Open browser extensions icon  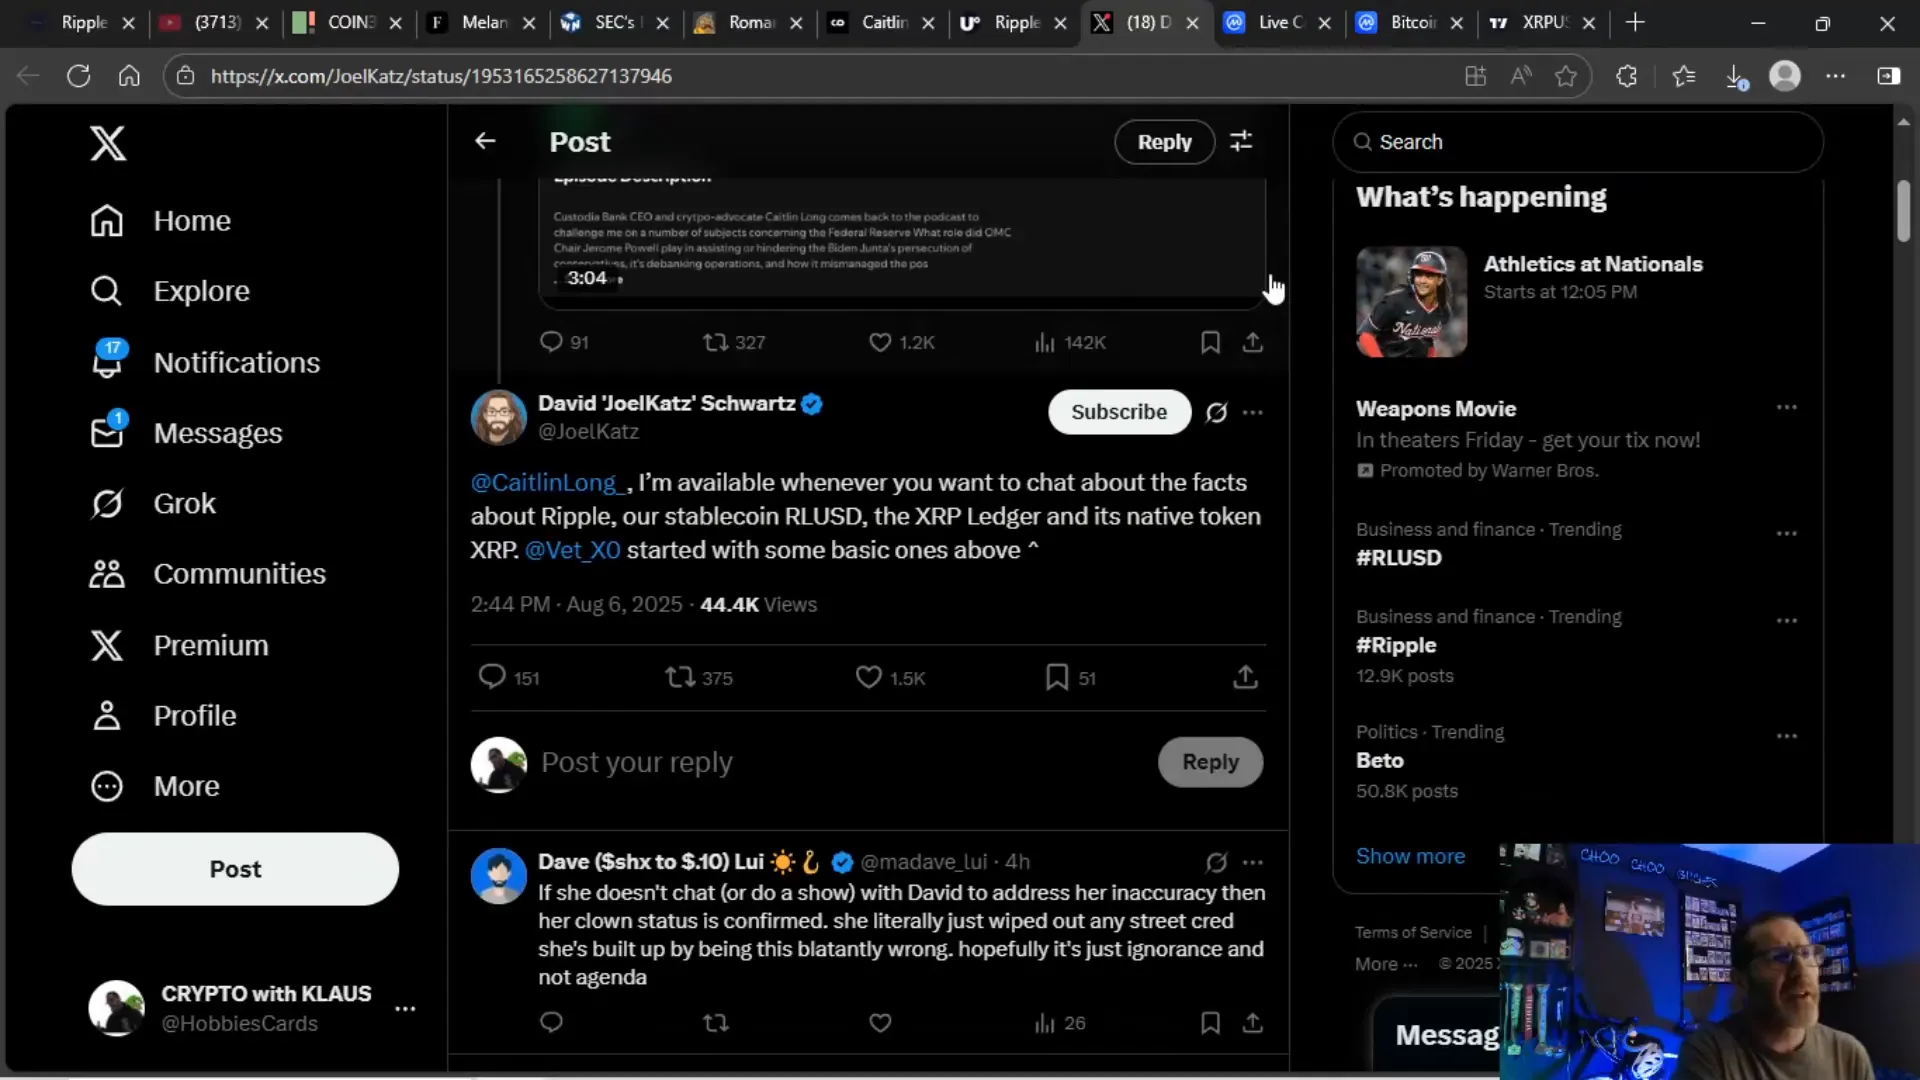coord(1626,76)
